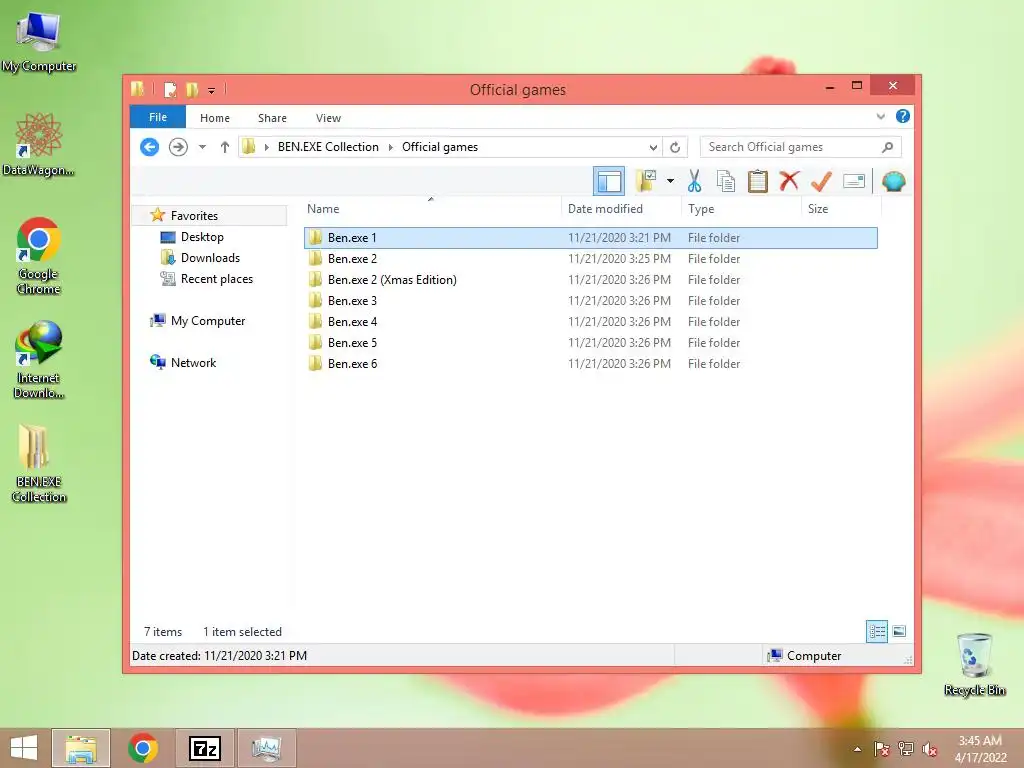The height and width of the screenshot is (768, 1024).
Task: Open the recent locations dropdown
Action: [202, 147]
